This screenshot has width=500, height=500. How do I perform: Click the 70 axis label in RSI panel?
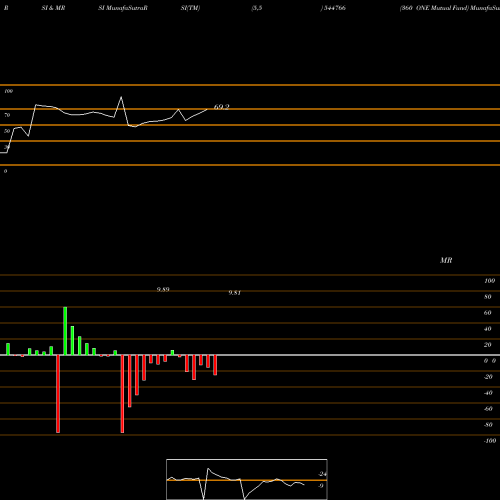pos(7,115)
